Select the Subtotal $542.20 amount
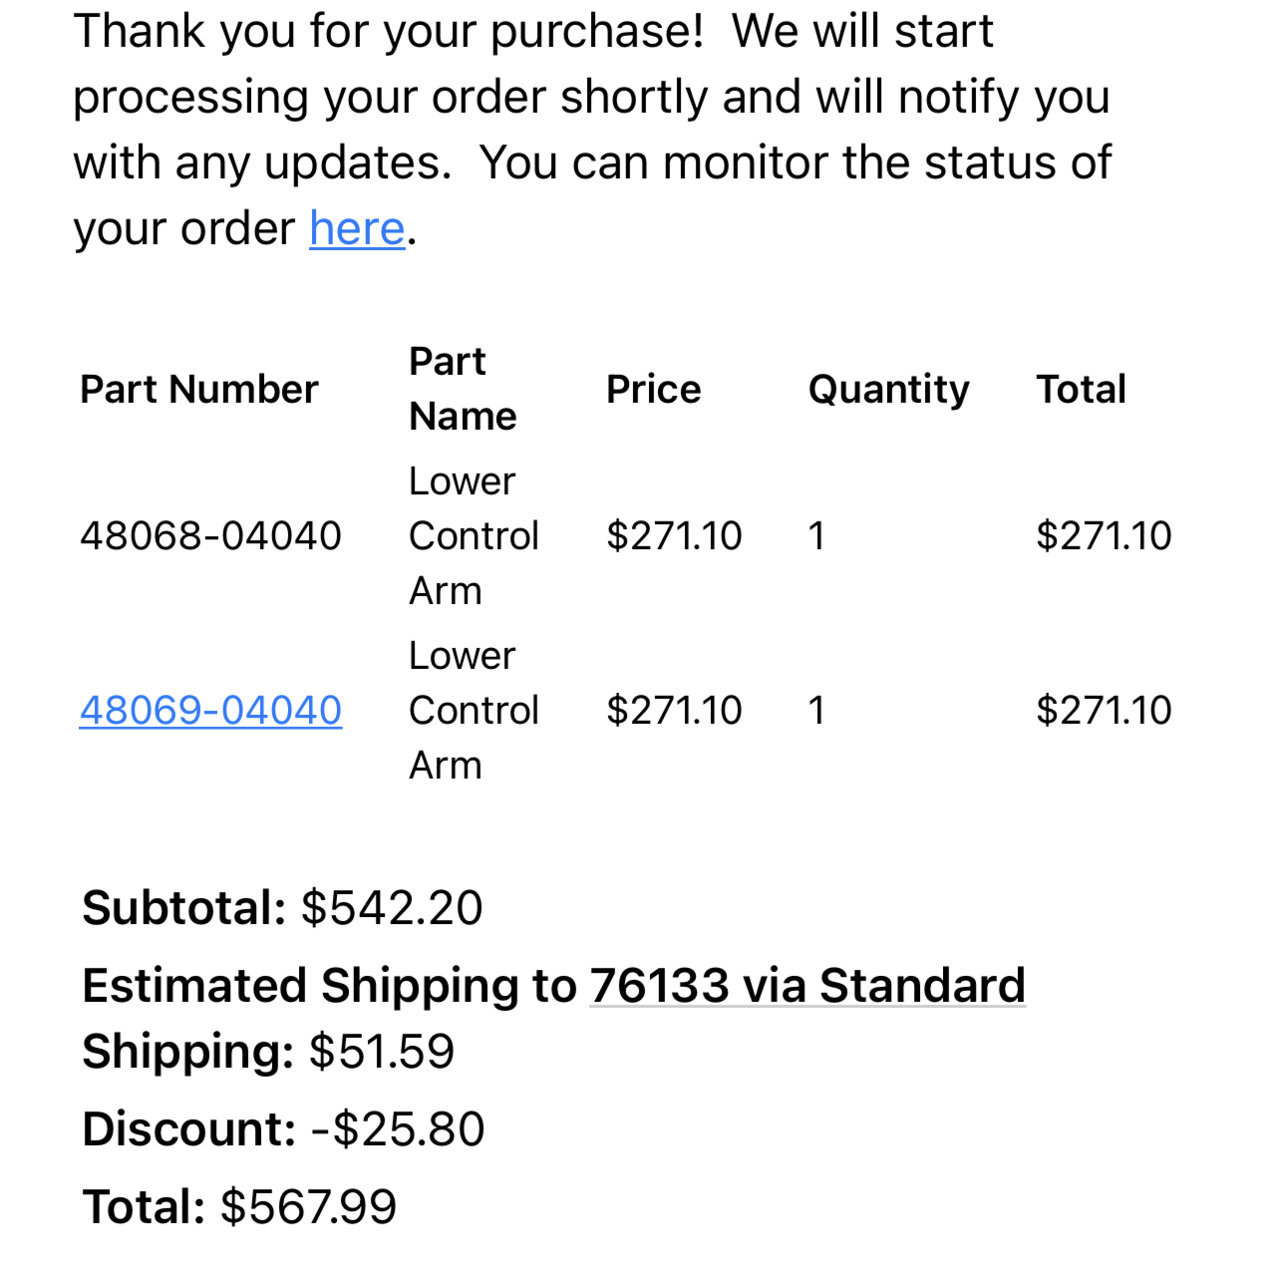The width and height of the screenshot is (1280, 1269). [392, 908]
